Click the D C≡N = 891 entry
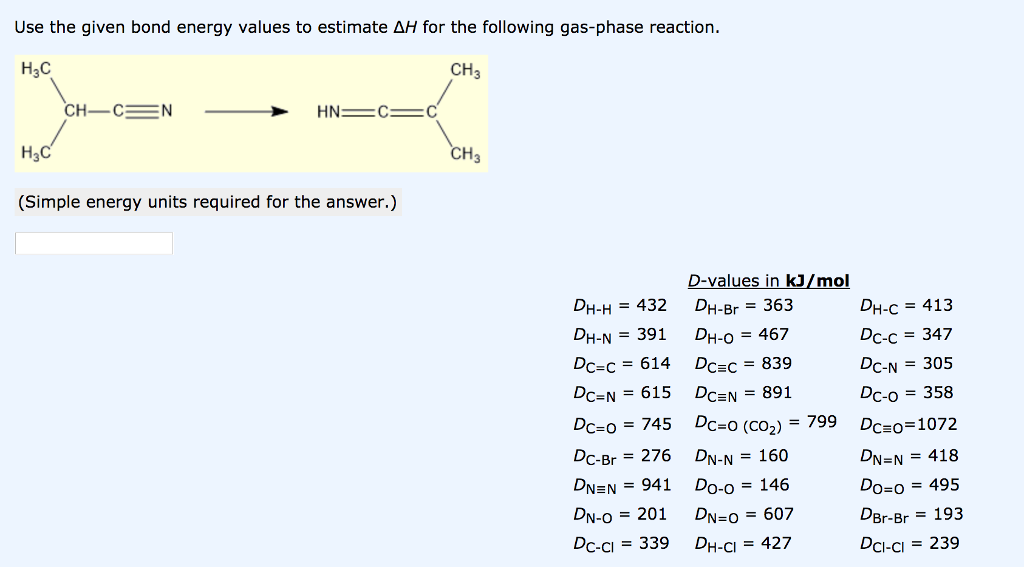The width and height of the screenshot is (1024, 567). click(x=743, y=393)
